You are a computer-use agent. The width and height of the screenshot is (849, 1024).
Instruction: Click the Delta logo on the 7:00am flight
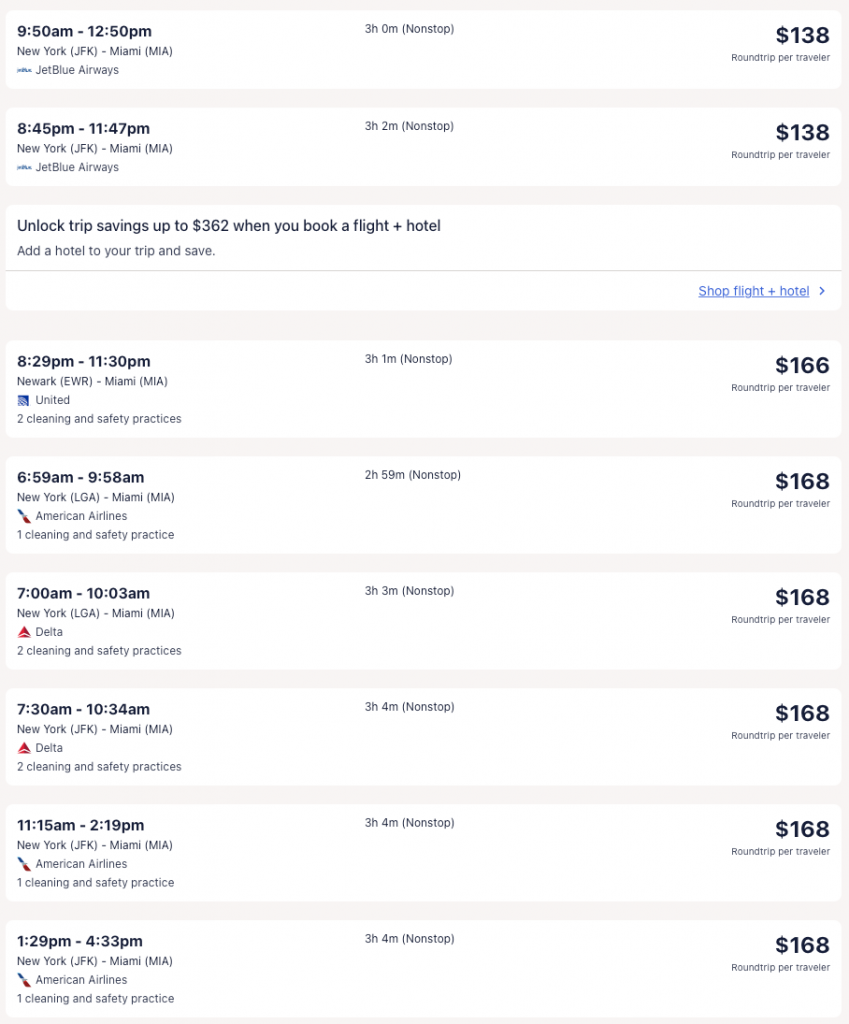[21, 632]
